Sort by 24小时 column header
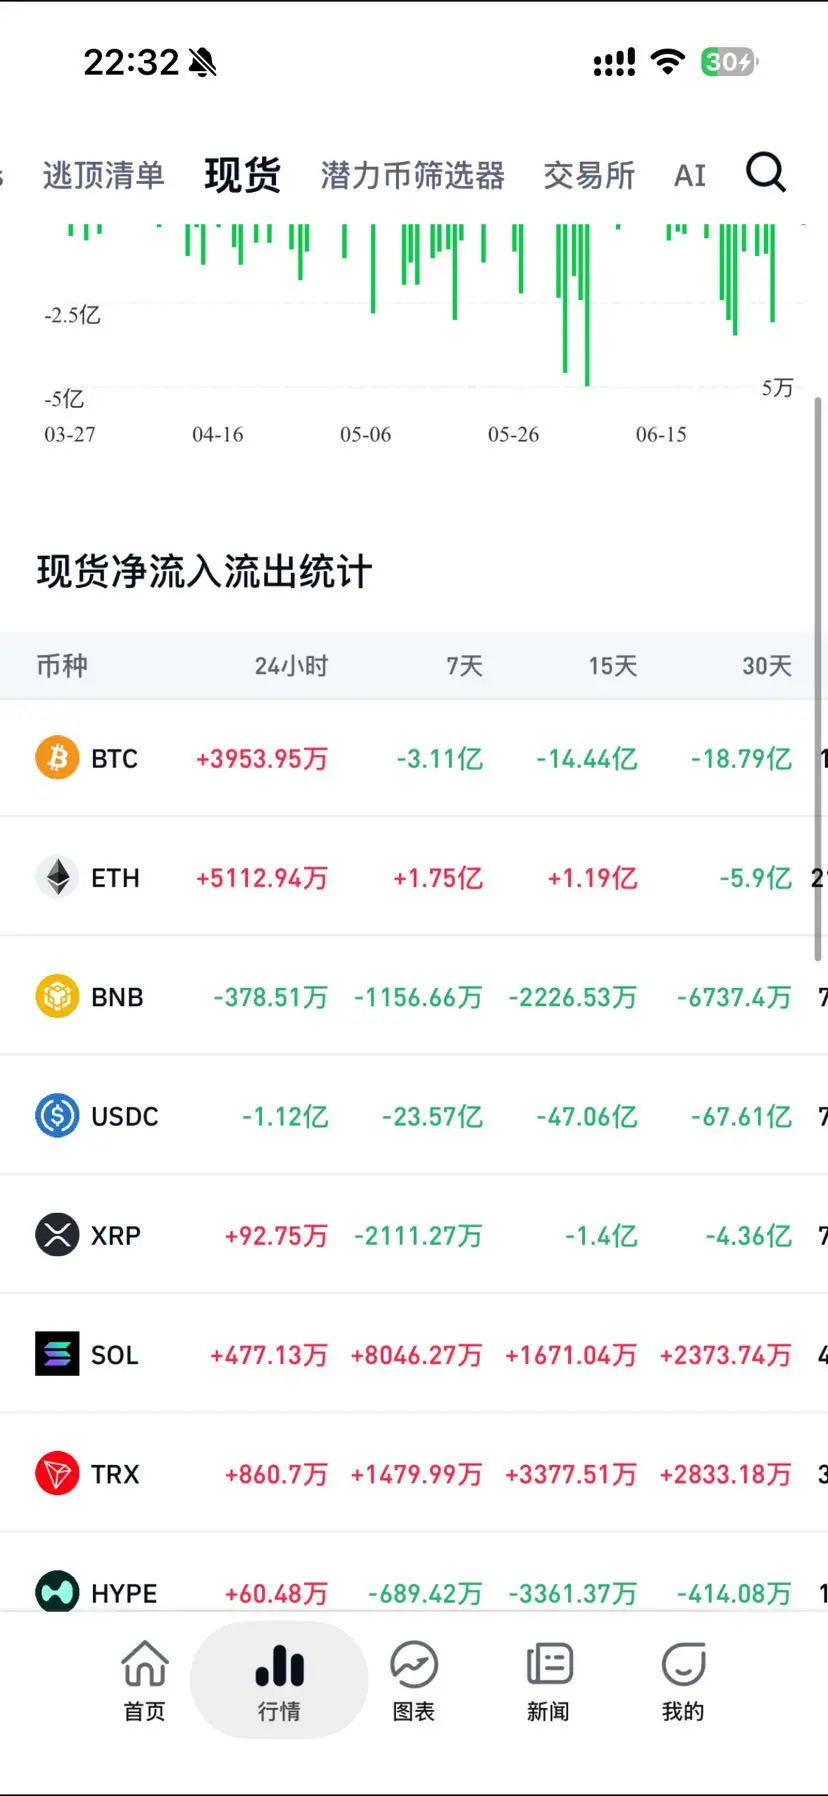Screen dimensions: 828x1796 pyautogui.click(x=291, y=666)
